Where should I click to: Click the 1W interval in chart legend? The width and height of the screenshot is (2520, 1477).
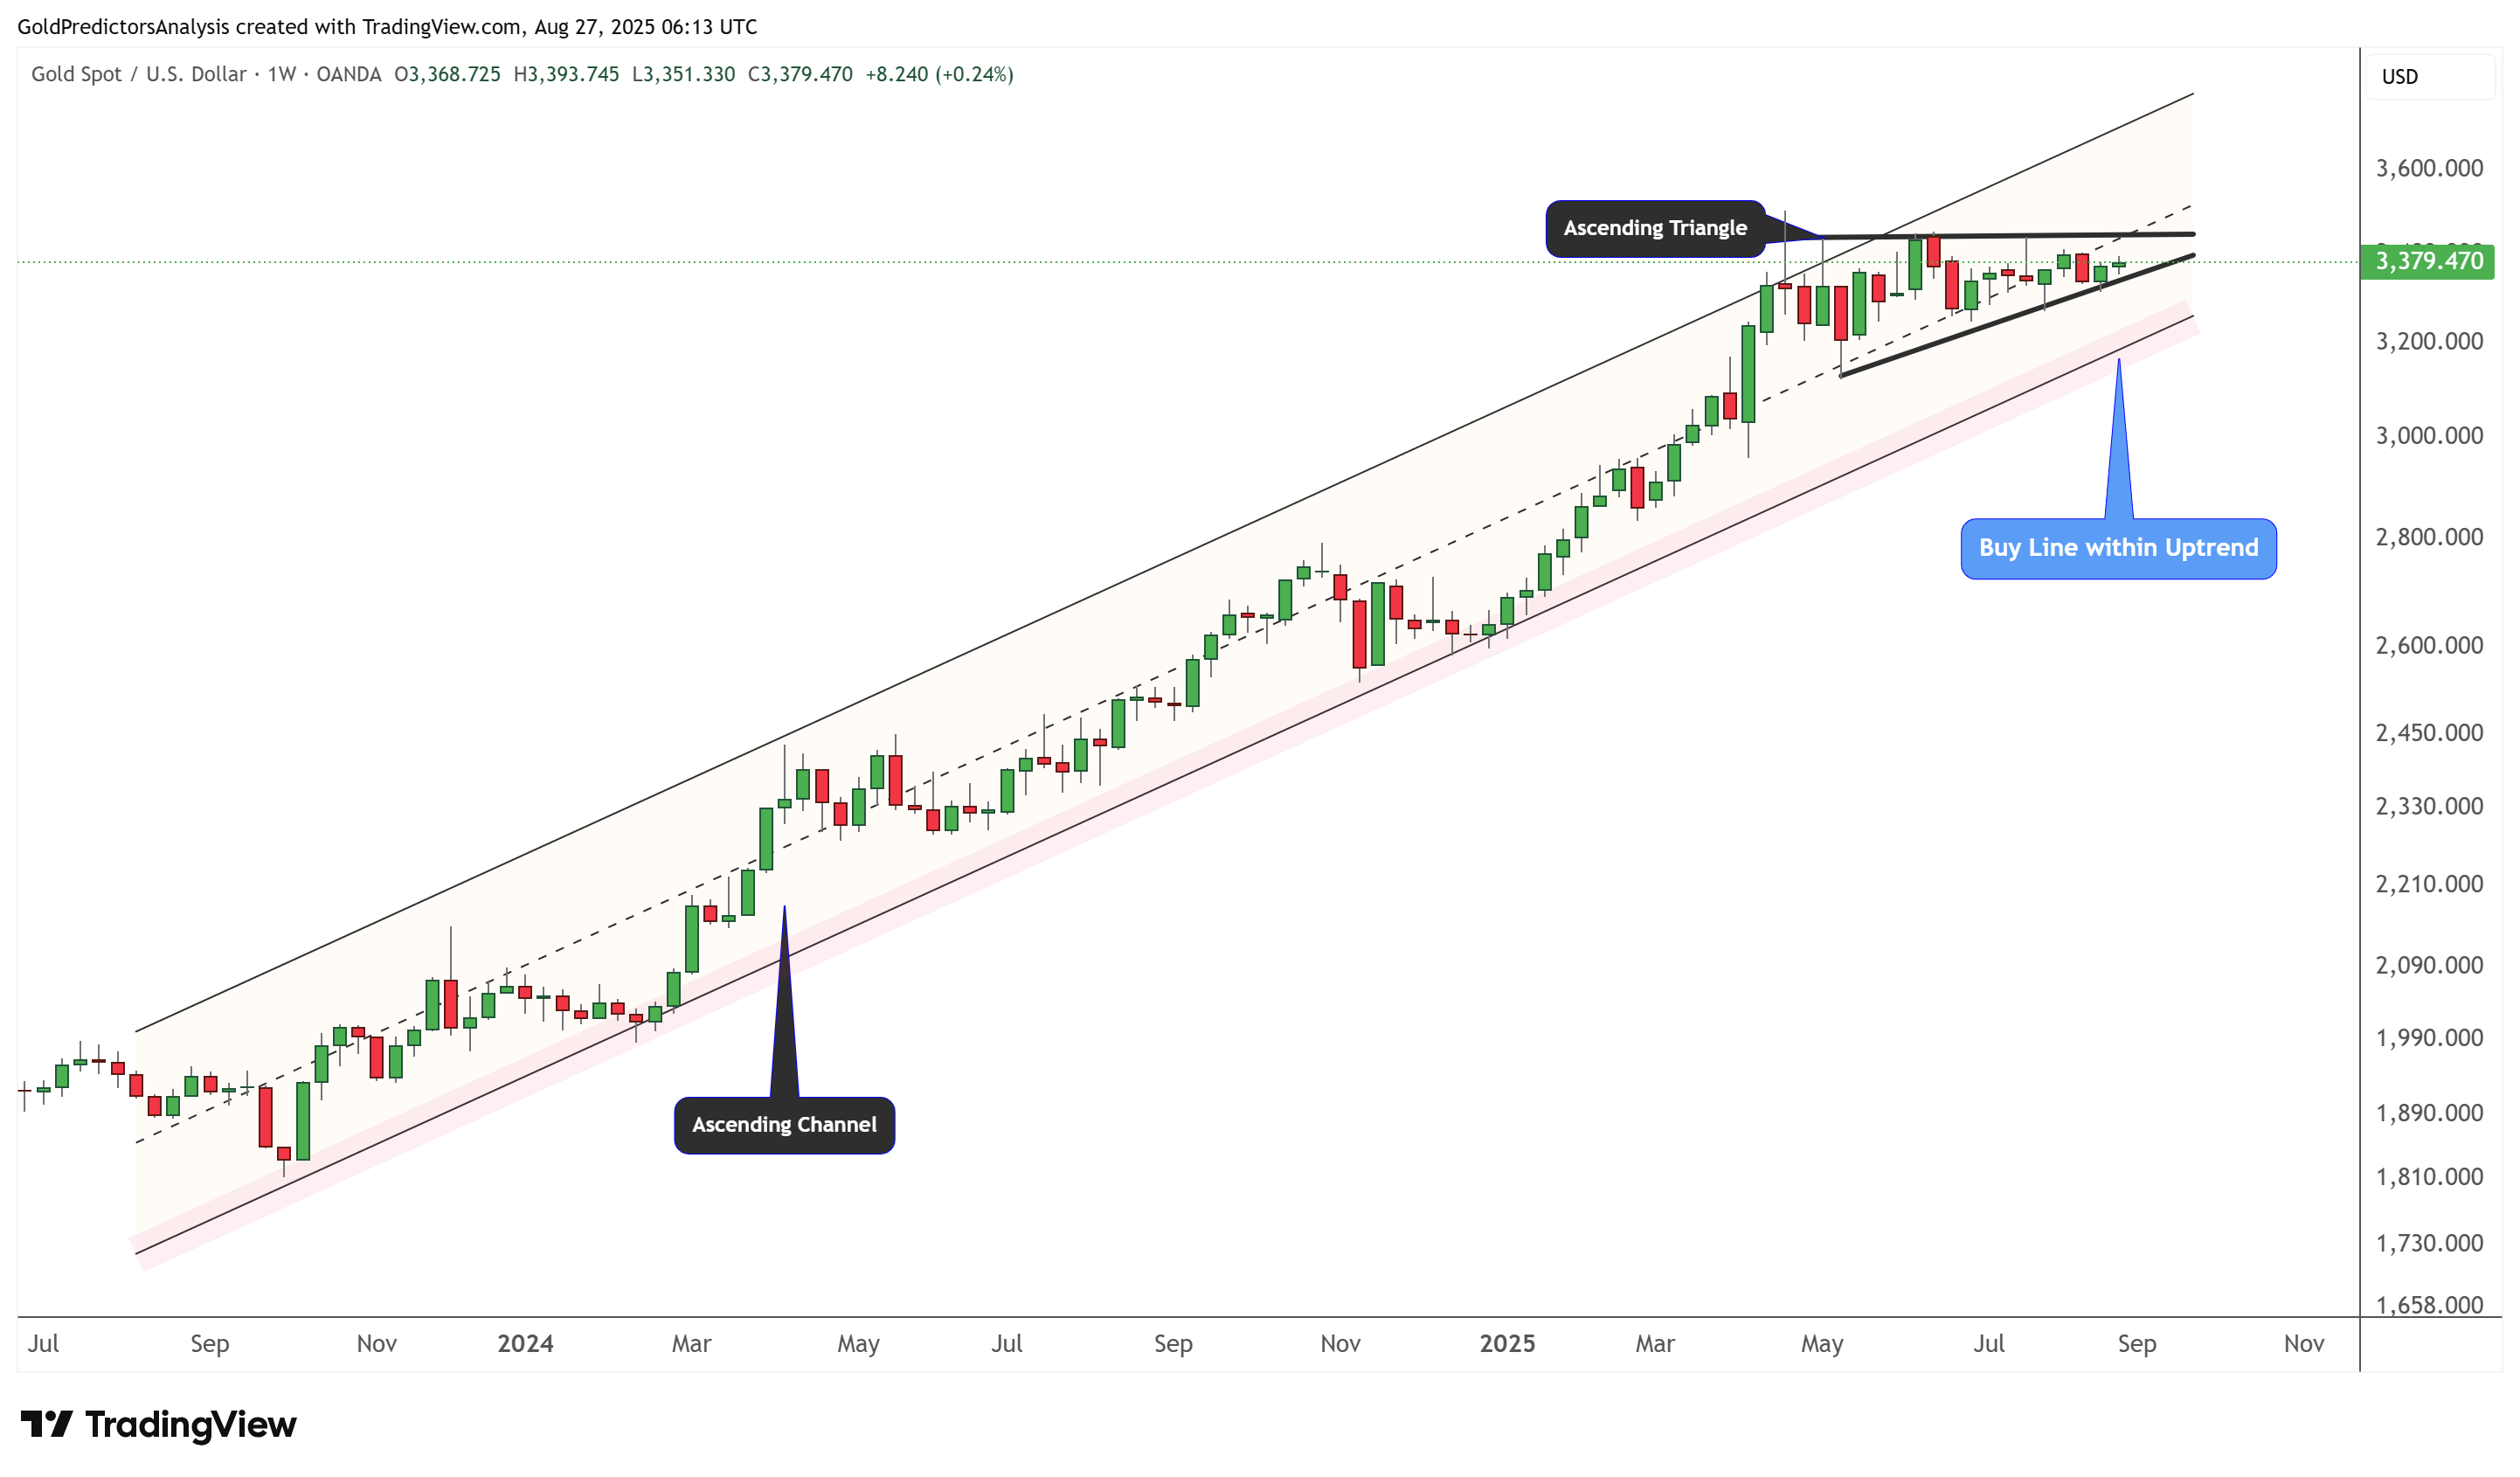(282, 74)
